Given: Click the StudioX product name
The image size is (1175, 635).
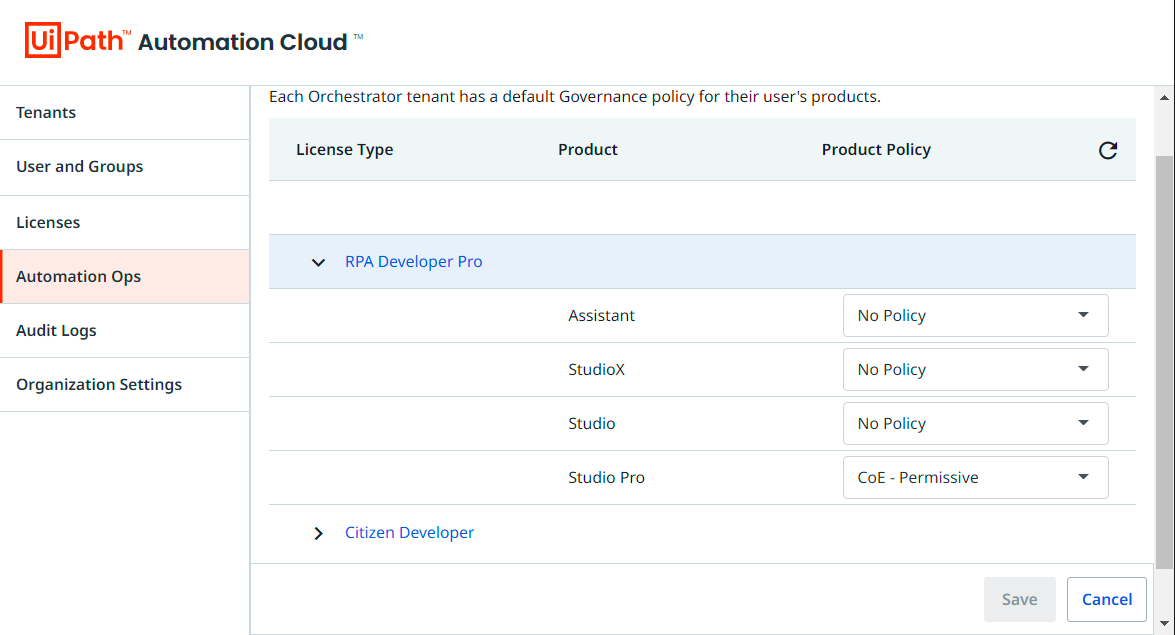Looking at the screenshot, I should pos(596,370).
